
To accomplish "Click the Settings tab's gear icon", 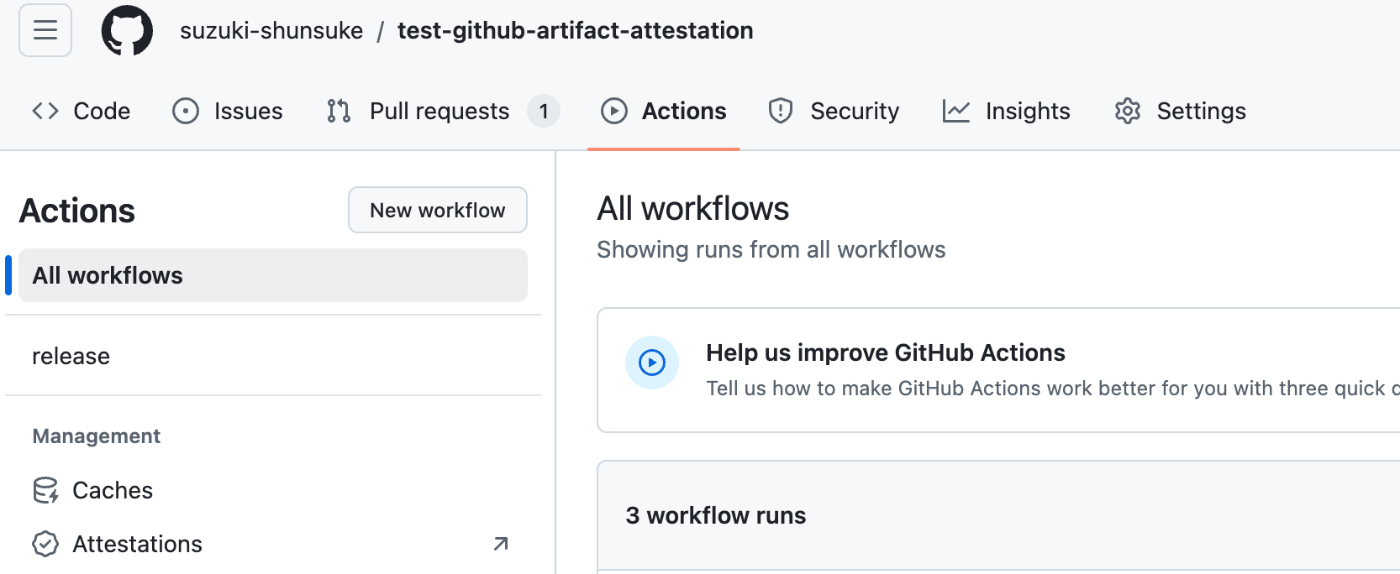I will pos(1128,111).
